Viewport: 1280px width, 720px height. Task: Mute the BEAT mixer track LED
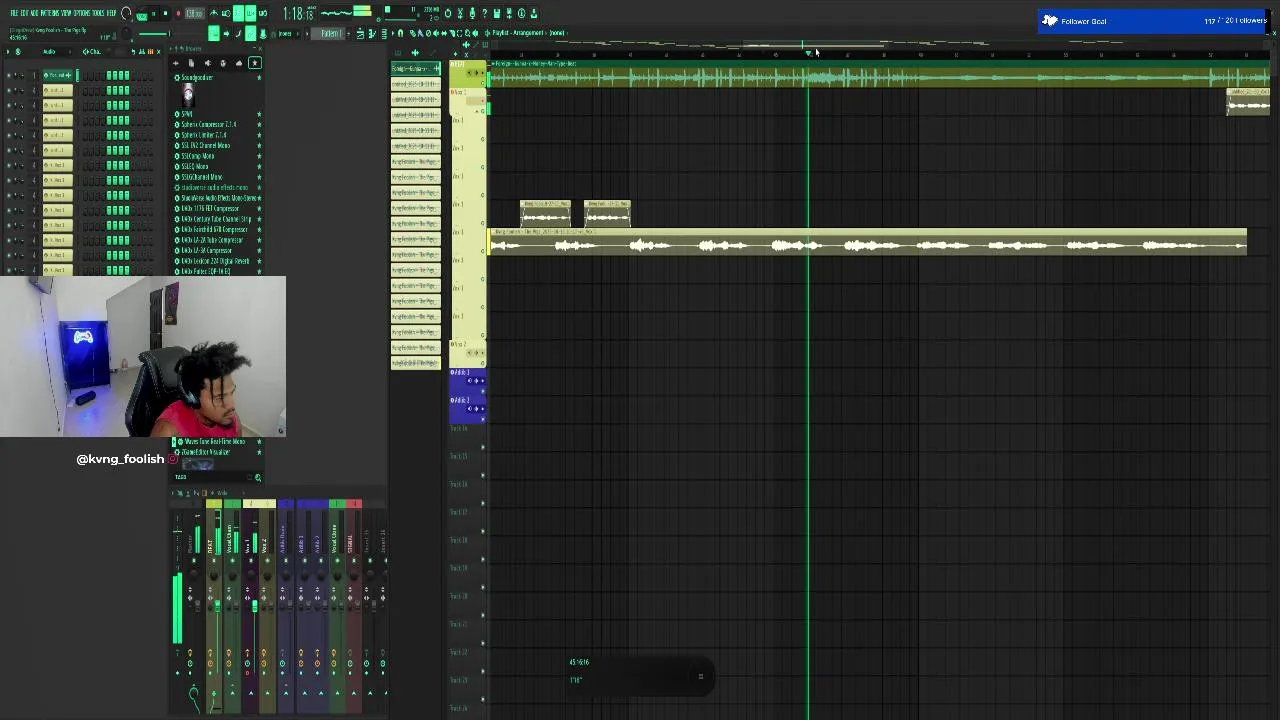pyautogui.click(x=213, y=561)
